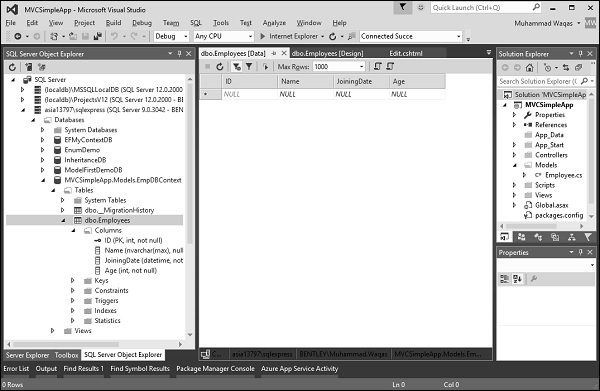Open the Output tab
Screen dimensions: 600x391
point(46,369)
